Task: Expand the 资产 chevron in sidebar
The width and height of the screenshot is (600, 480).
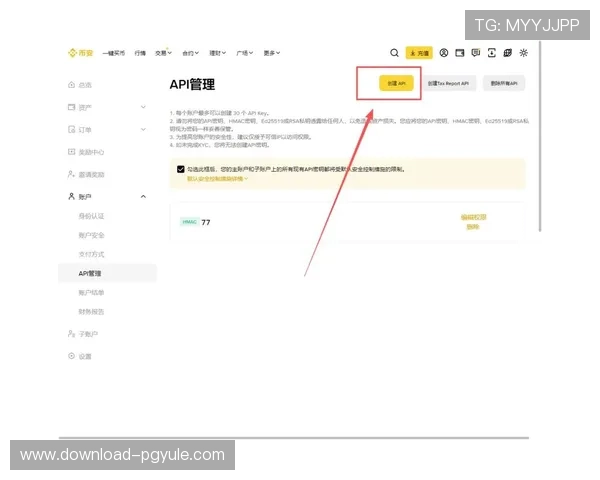Action: click(143, 107)
